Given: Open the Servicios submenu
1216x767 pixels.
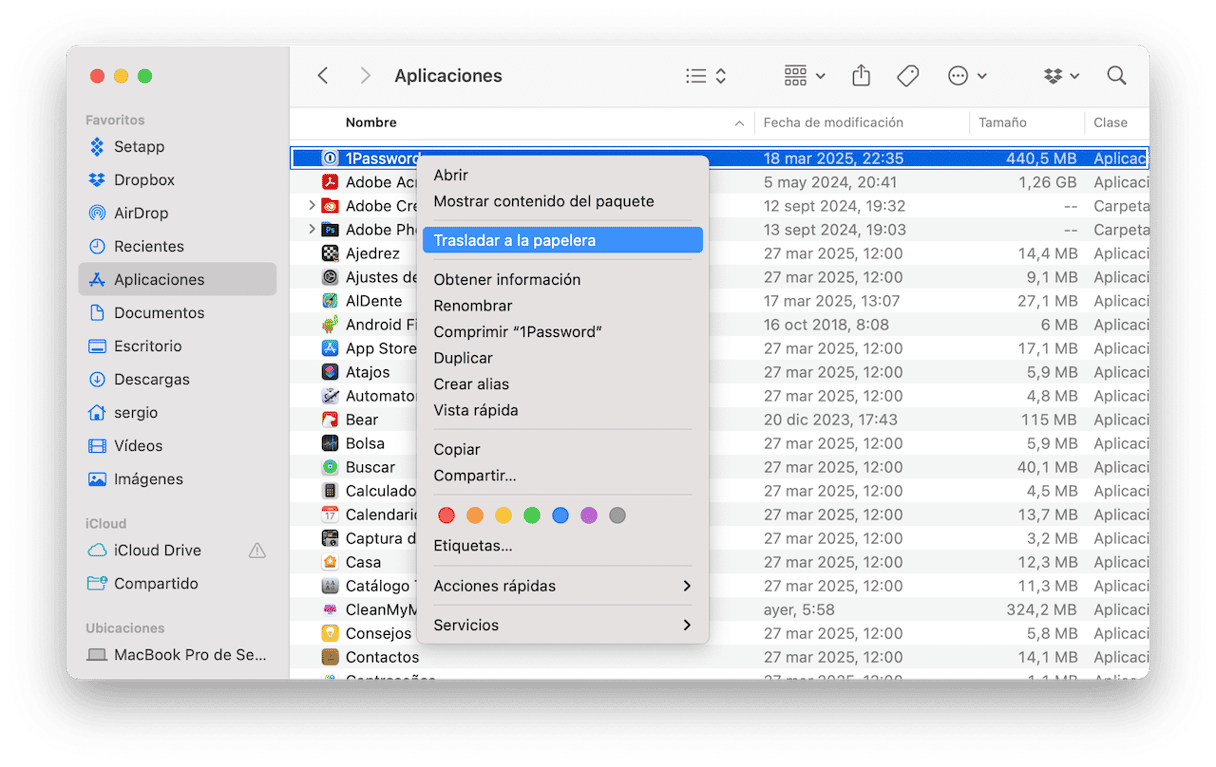Looking at the screenshot, I should pyautogui.click(x=563, y=625).
